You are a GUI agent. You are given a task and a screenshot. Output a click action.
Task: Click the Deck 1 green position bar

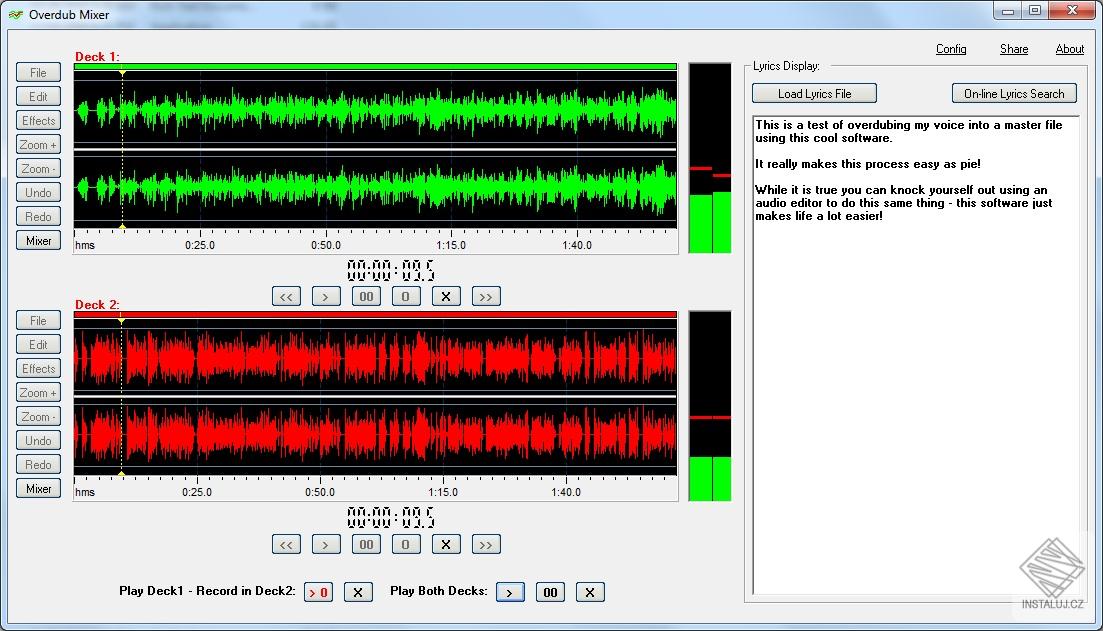375,67
